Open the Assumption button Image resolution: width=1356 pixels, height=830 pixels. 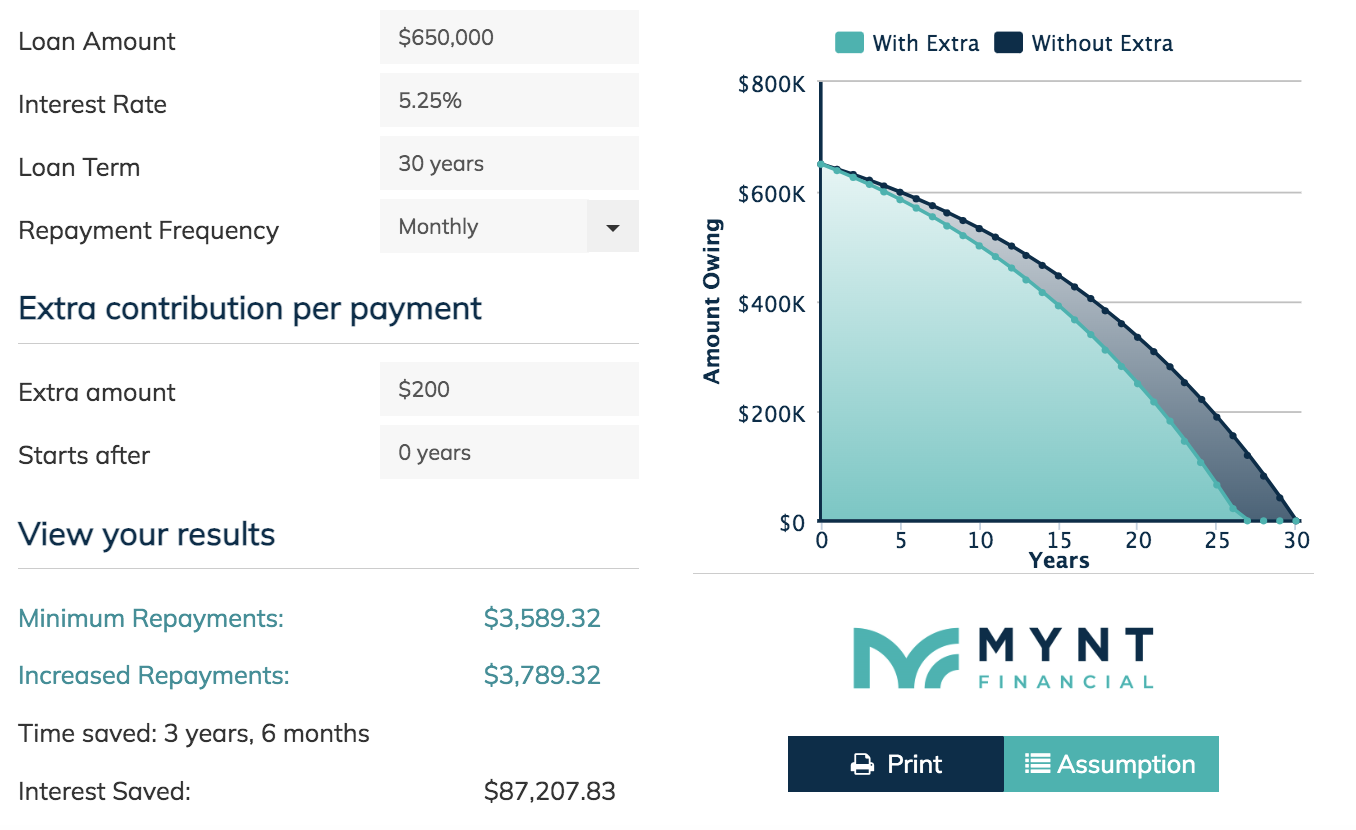click(x=1111, y=764)
